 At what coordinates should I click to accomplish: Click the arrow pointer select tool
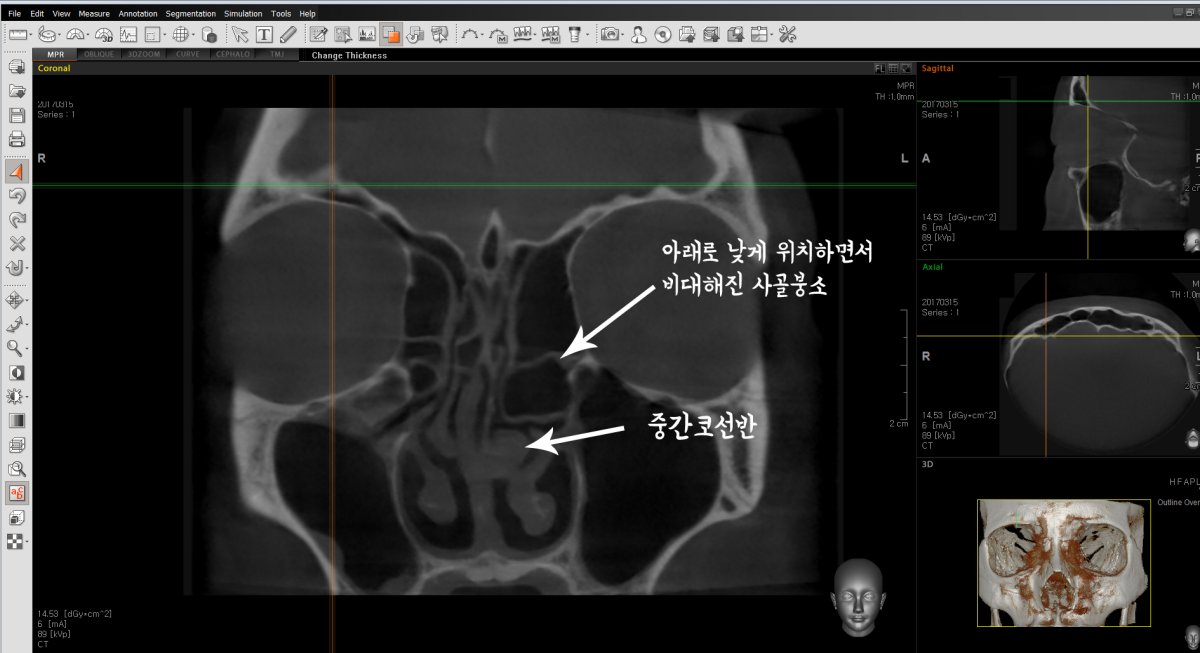point(240,34)
